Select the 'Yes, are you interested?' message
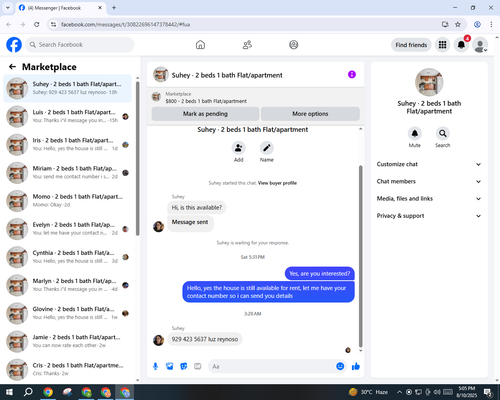Viewport: 500px width, 400px height. pyautogui.click(x=320, y=274)
